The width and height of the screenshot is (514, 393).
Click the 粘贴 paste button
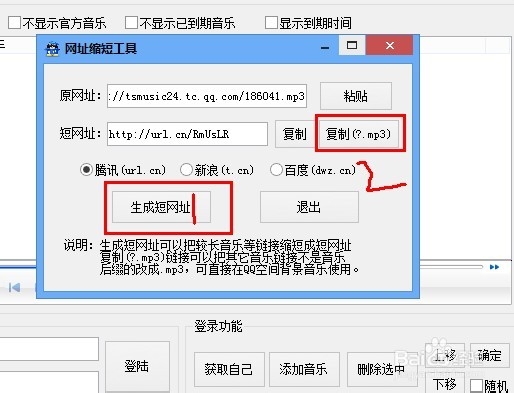point(356,96)
